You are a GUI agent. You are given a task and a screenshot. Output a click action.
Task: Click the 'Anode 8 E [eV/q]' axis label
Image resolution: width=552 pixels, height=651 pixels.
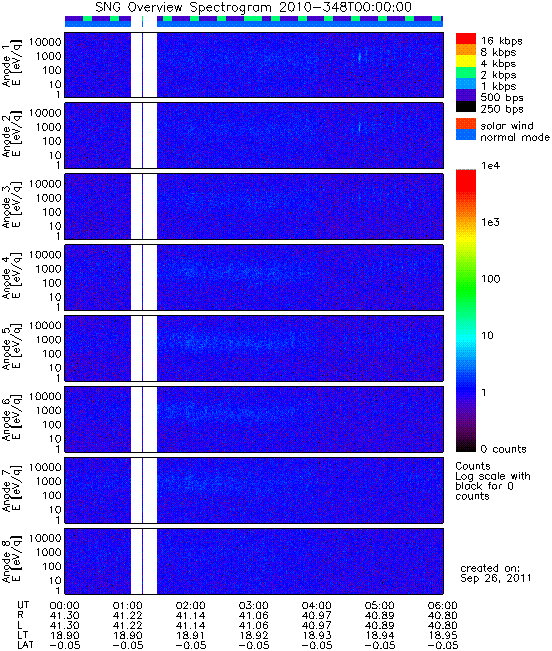pyautogui.click(x=12, y=561)
